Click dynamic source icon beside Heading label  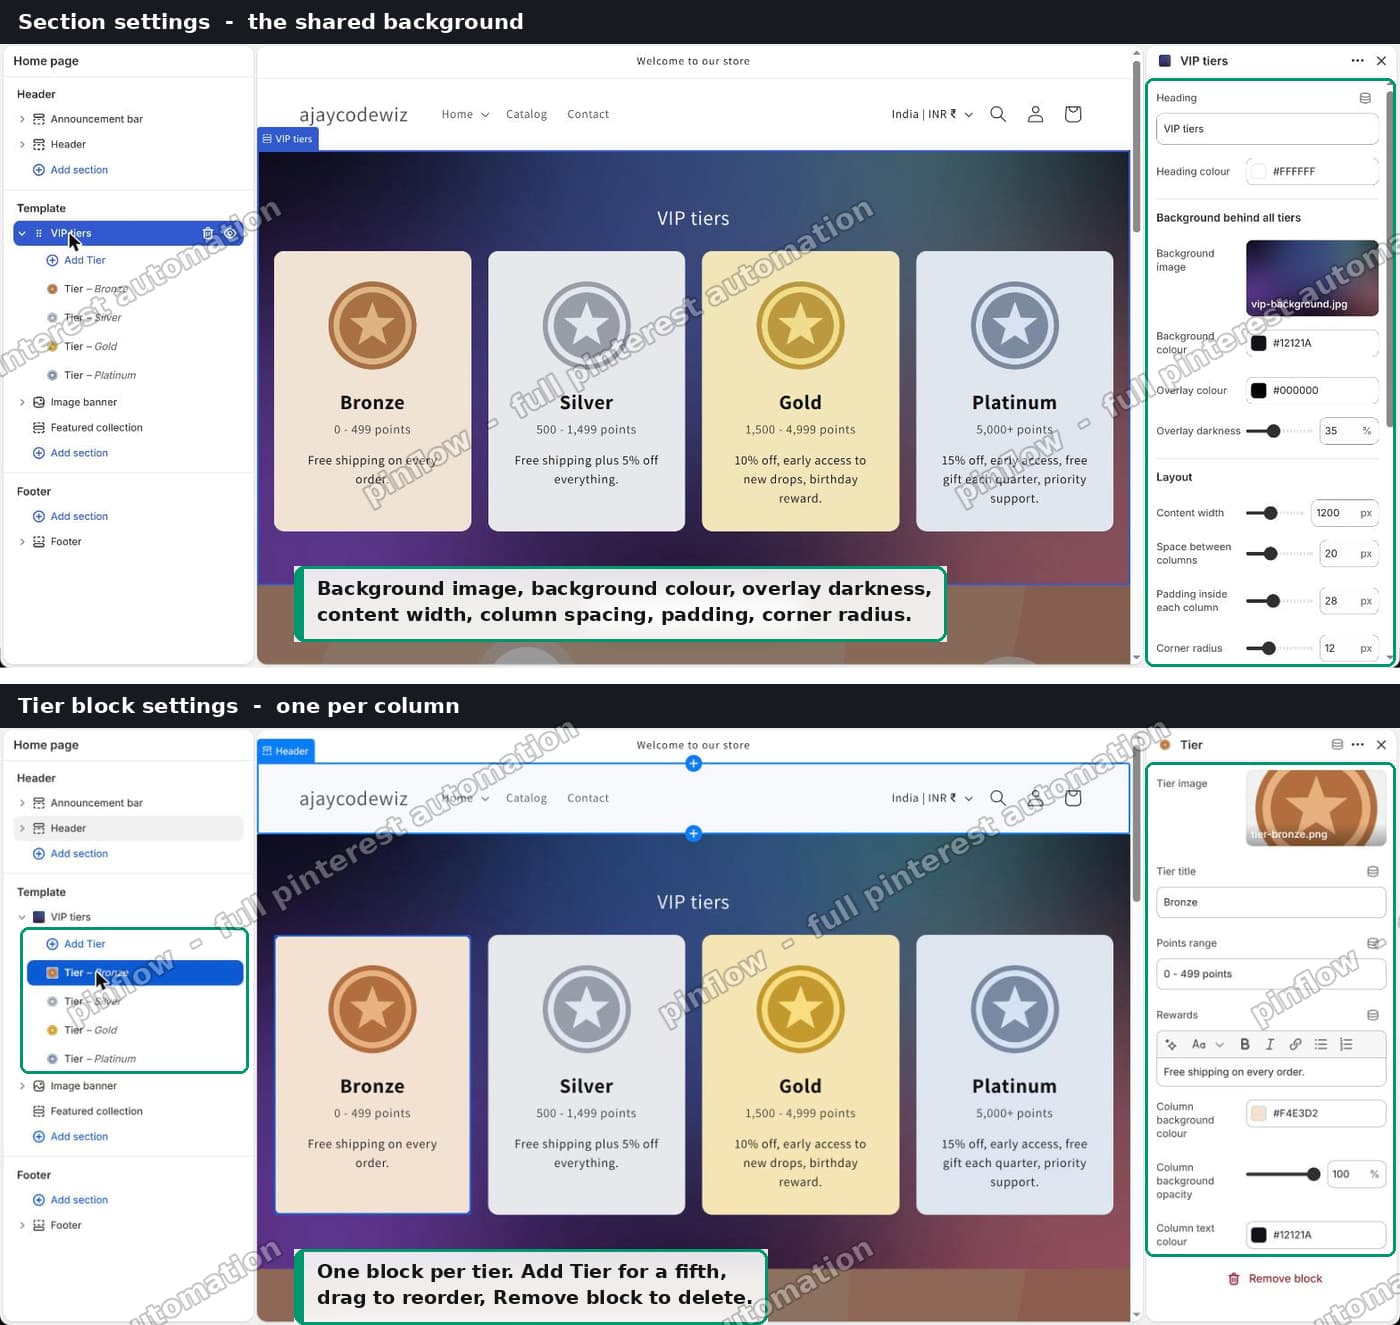[1365, 98]
